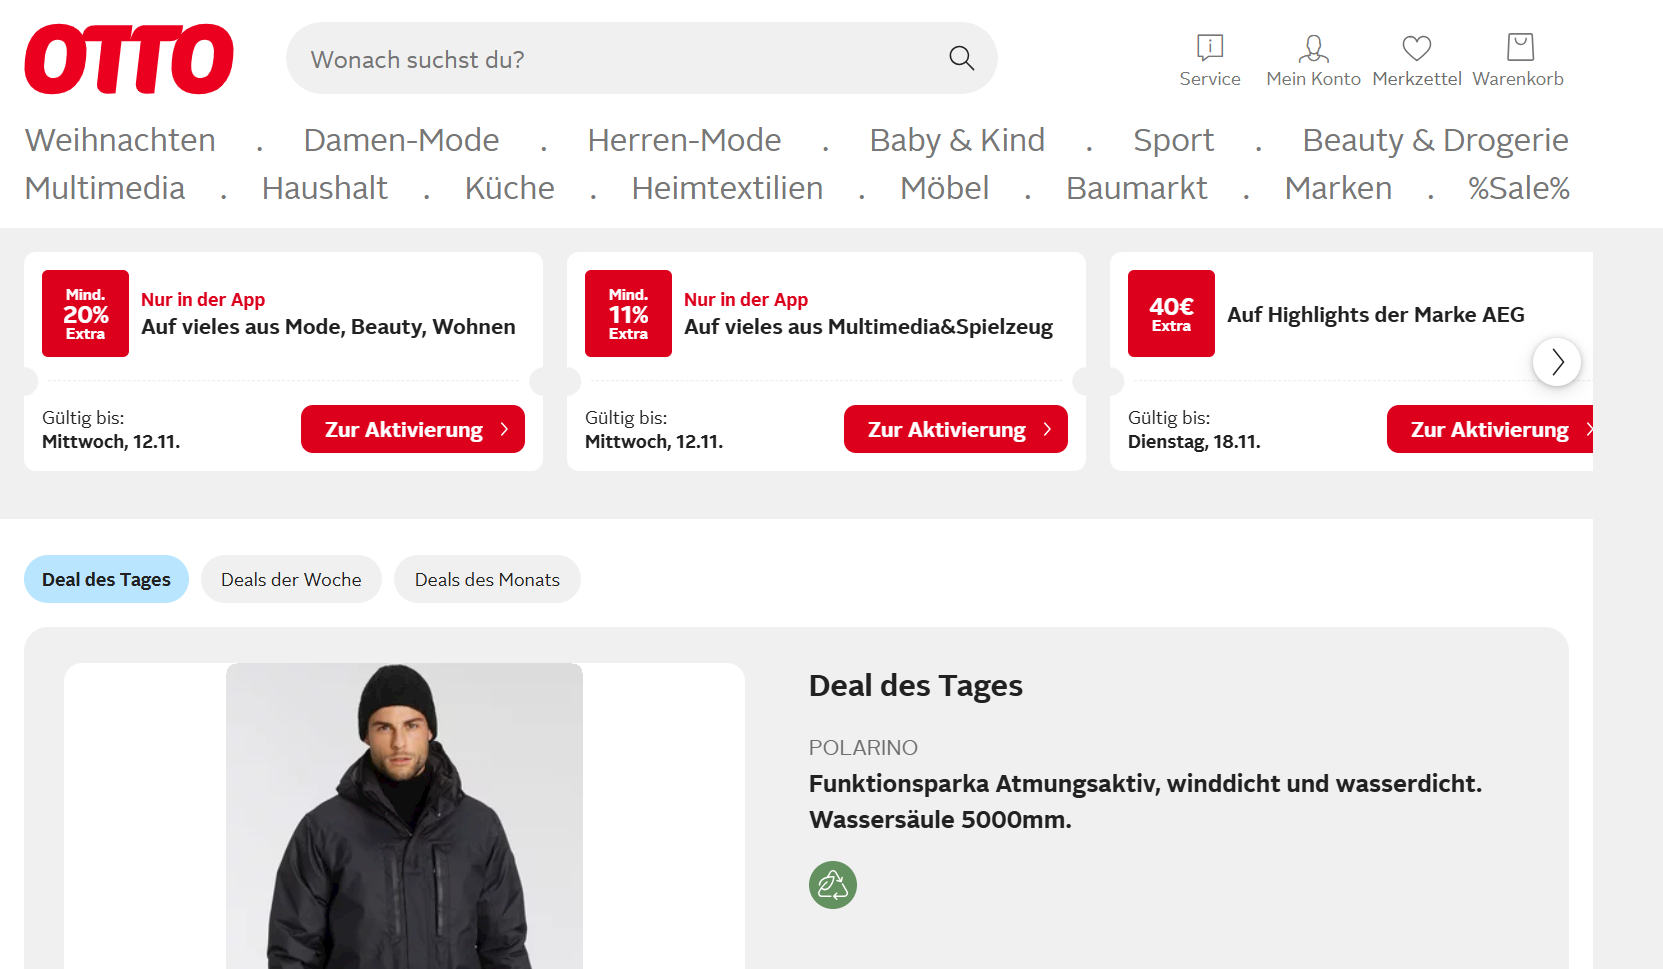Image resolution: width=1663 pixels, height=969 pixels.
Task: Show next coupons with carousel arrow
Action: tap(1556, 362)
